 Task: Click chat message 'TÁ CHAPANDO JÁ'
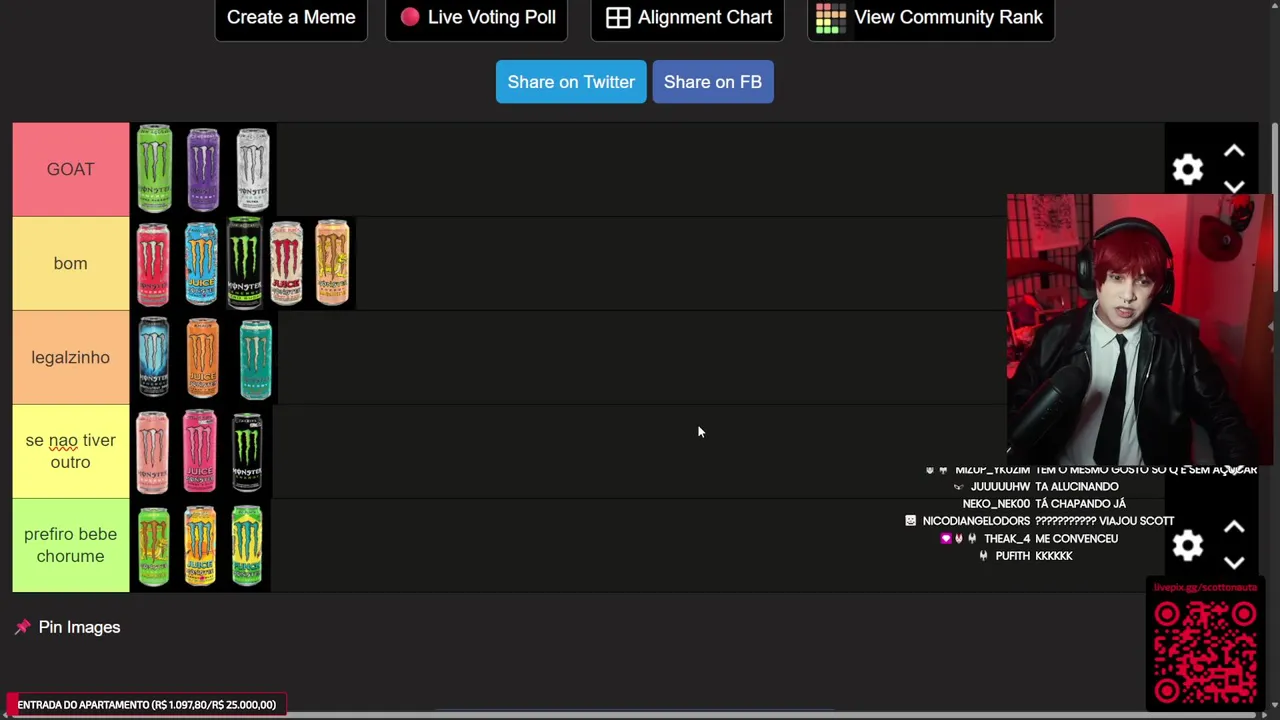[1080, 504]
